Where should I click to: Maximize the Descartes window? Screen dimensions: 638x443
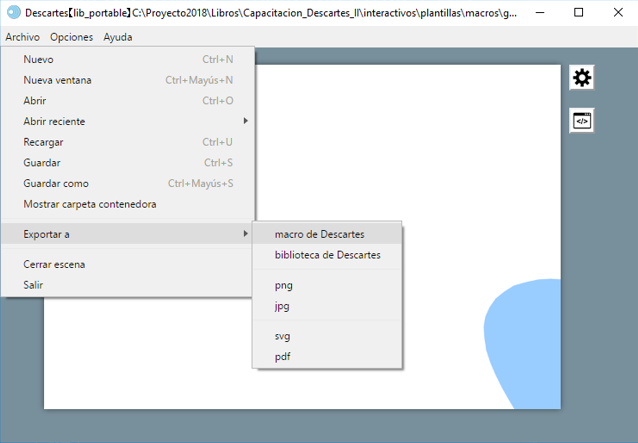click(x=578, y=13)
